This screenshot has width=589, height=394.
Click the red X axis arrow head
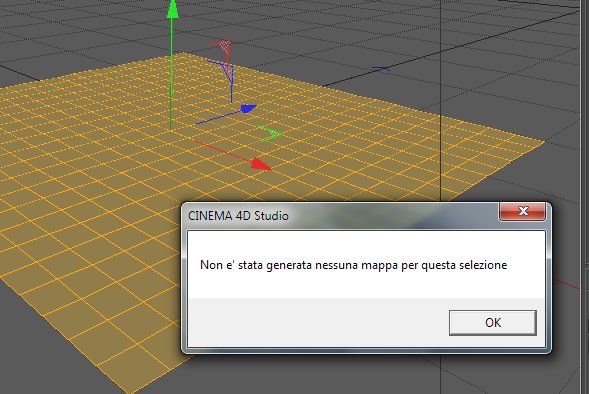(260, 164)
